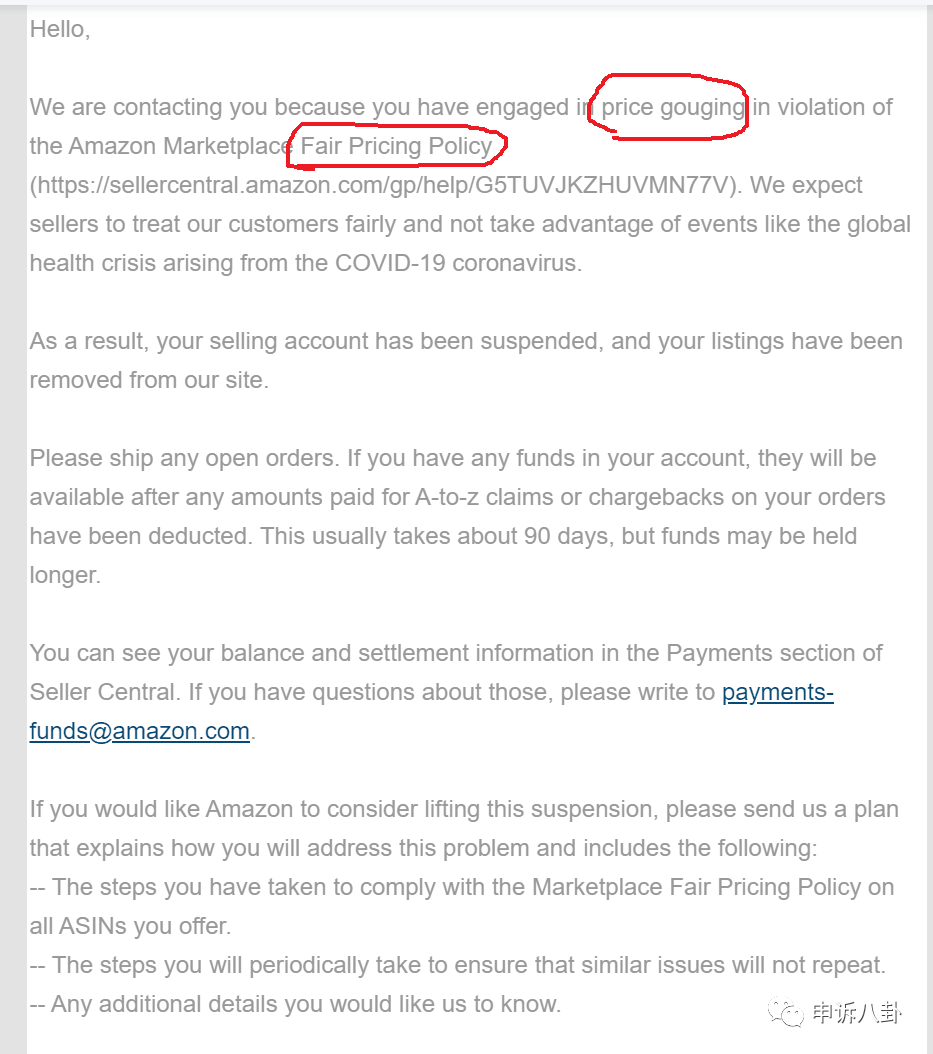Select the "COVID-19 coronavirus" text

(x=458, y=263)
